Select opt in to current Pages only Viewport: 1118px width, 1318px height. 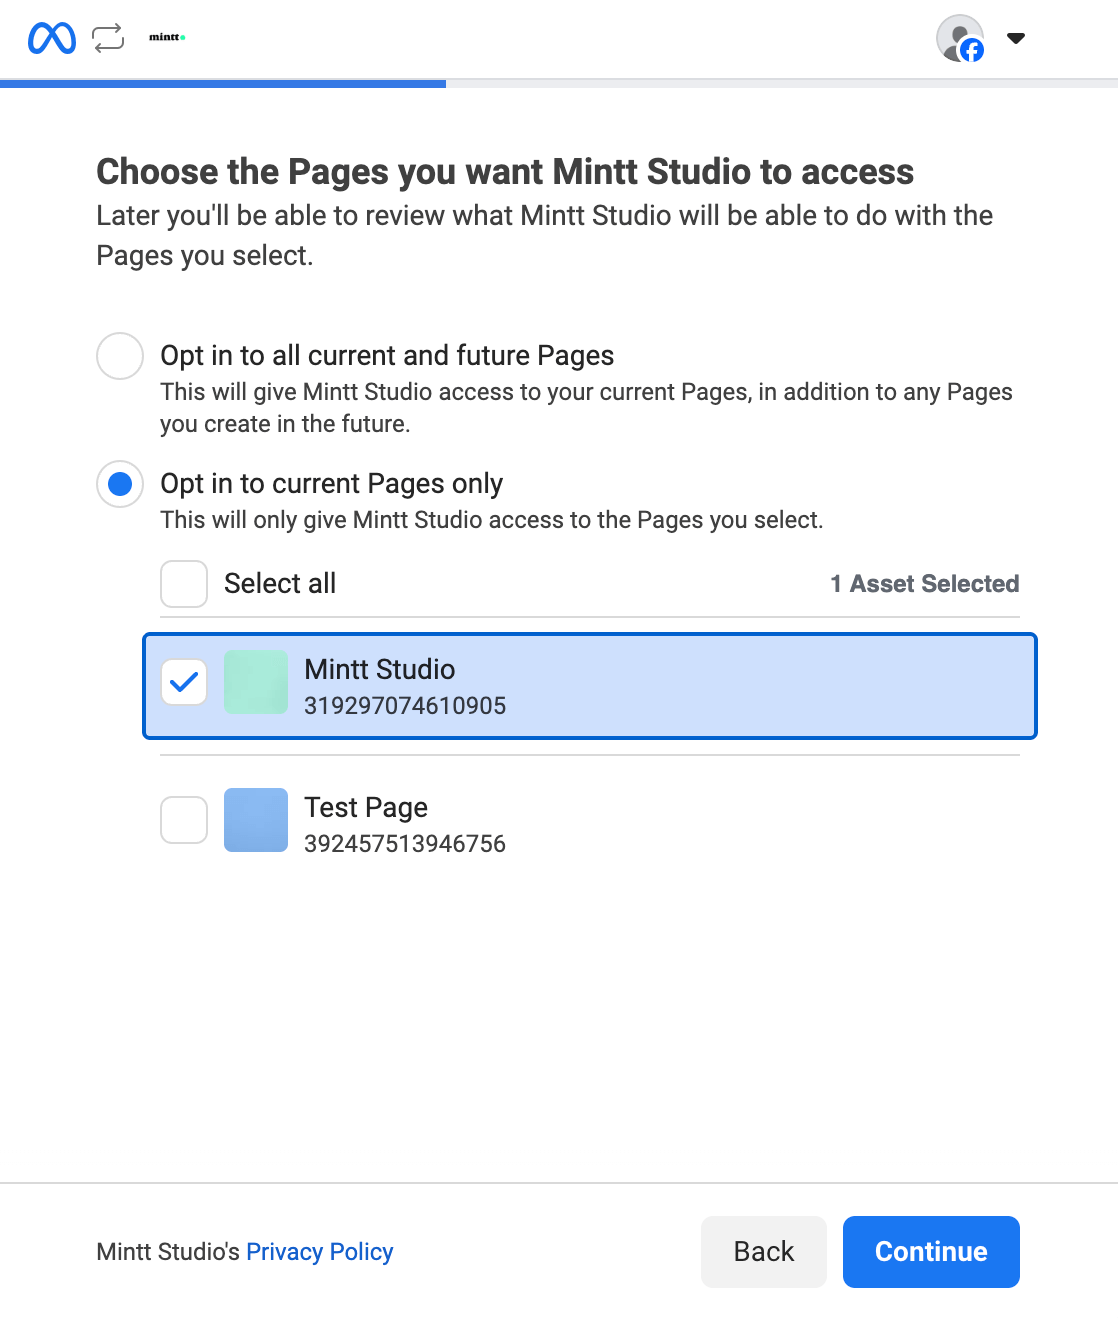pos(119,484)
